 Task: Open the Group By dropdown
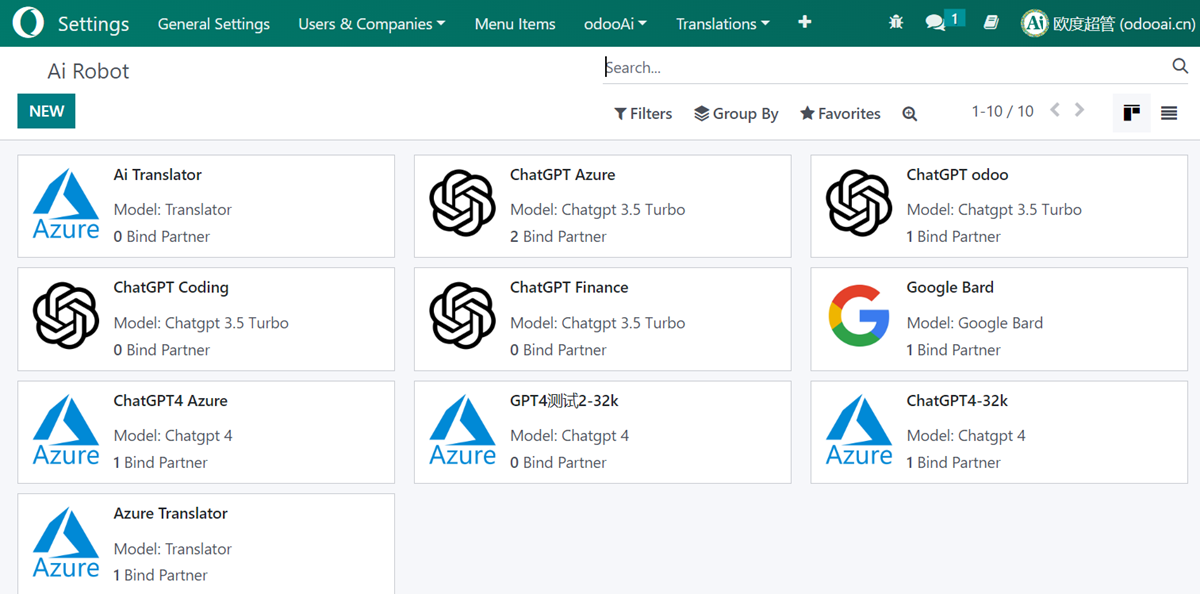coord(736,114)
